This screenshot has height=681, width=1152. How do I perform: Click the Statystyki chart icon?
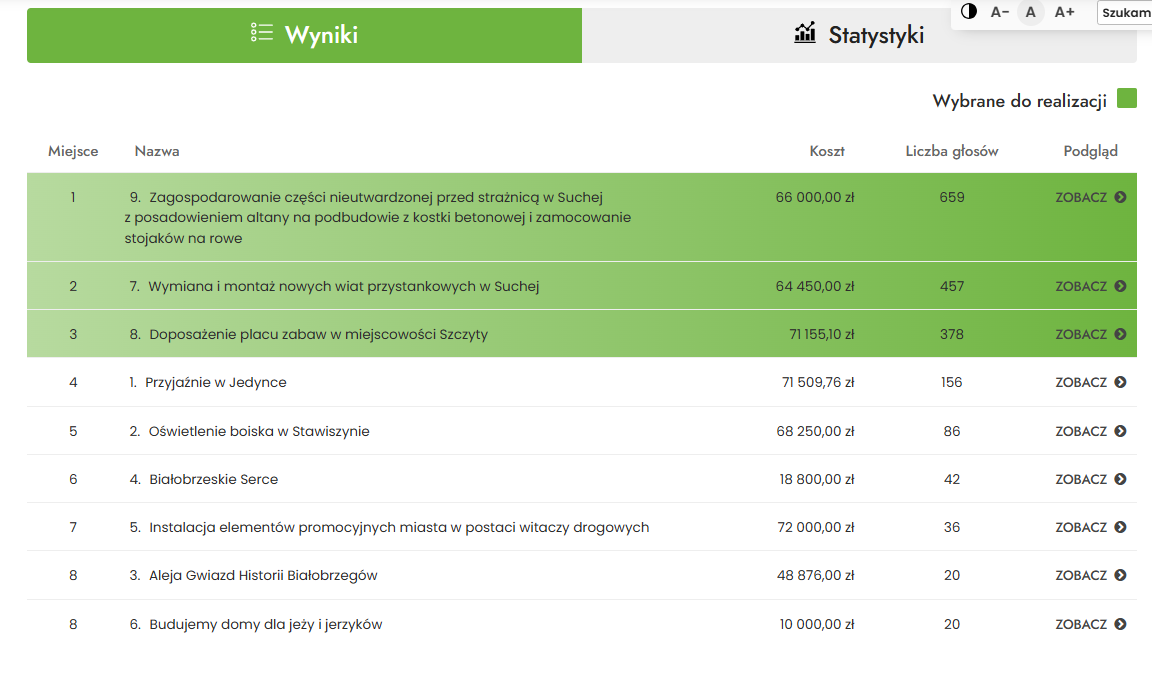point(805,34)
